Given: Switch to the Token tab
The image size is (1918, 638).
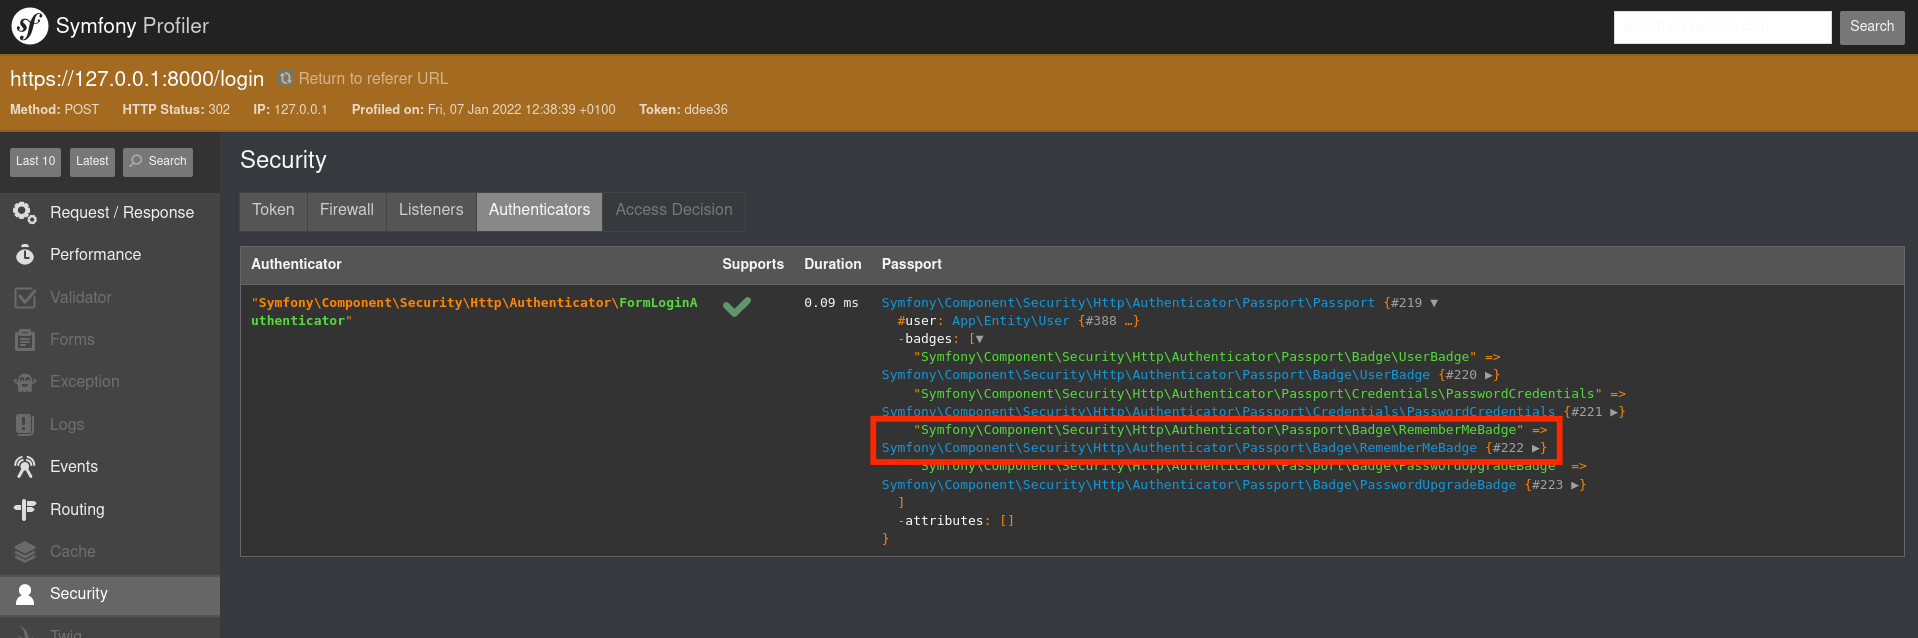Looking at the screenshot, I should point(273,211).
